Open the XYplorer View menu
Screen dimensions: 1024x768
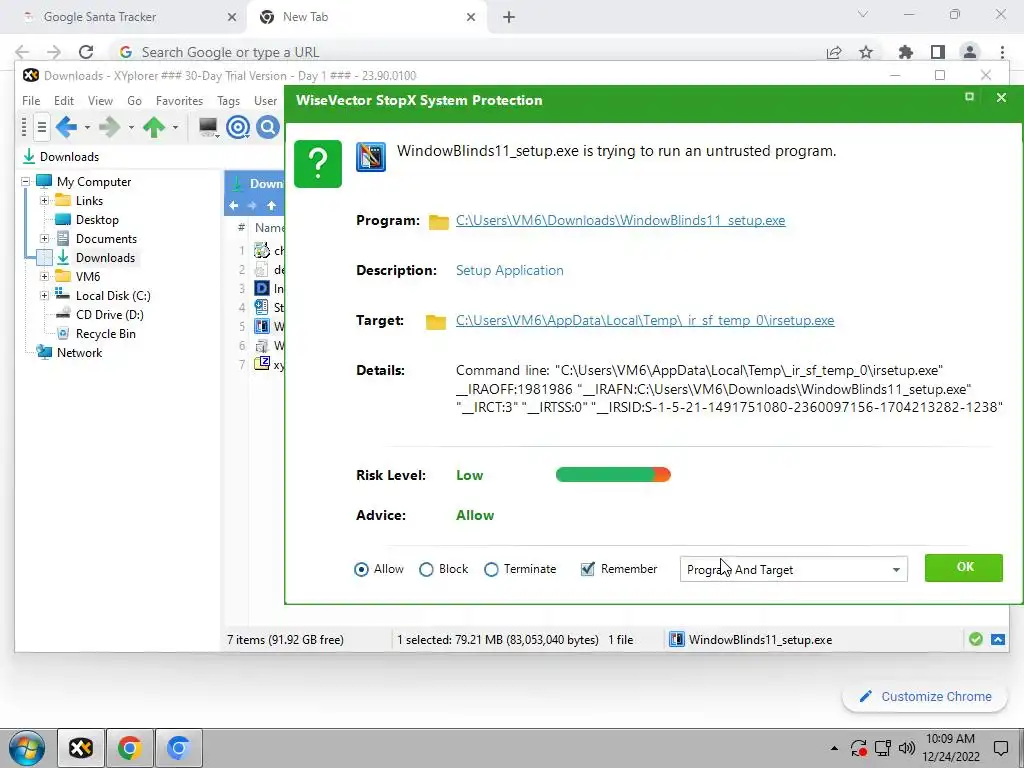pos(100,101)
